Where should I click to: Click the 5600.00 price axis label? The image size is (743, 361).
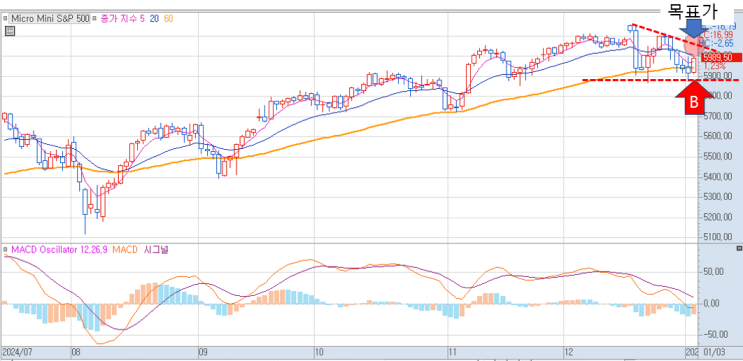(719, 136)
